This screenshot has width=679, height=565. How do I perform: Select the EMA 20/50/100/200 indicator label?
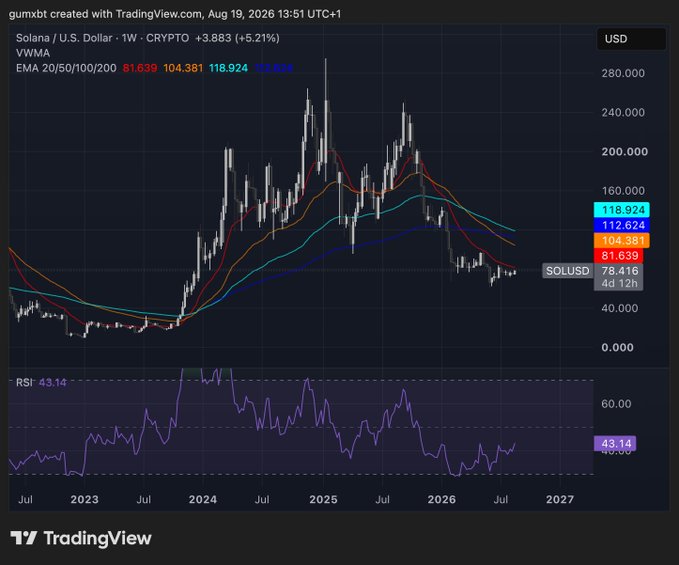(66, 68)
